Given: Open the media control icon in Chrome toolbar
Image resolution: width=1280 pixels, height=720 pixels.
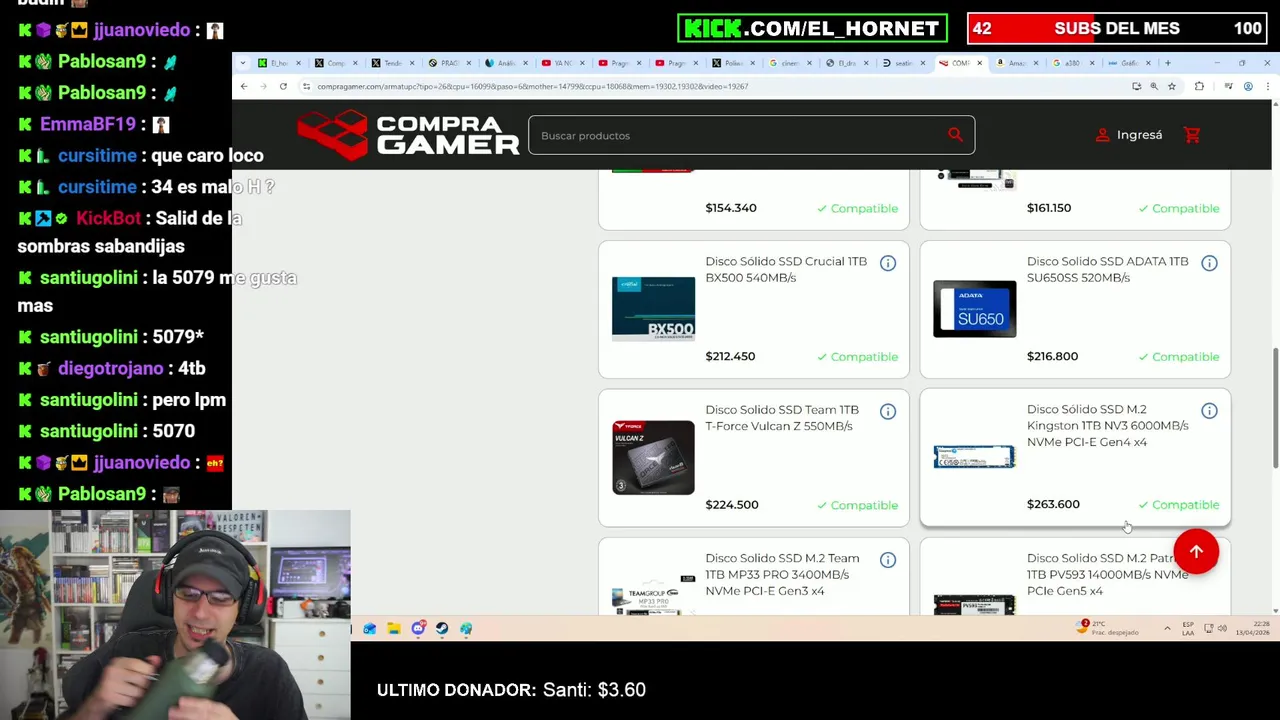Looking at the screenshot, I should tap(1228, 86).
